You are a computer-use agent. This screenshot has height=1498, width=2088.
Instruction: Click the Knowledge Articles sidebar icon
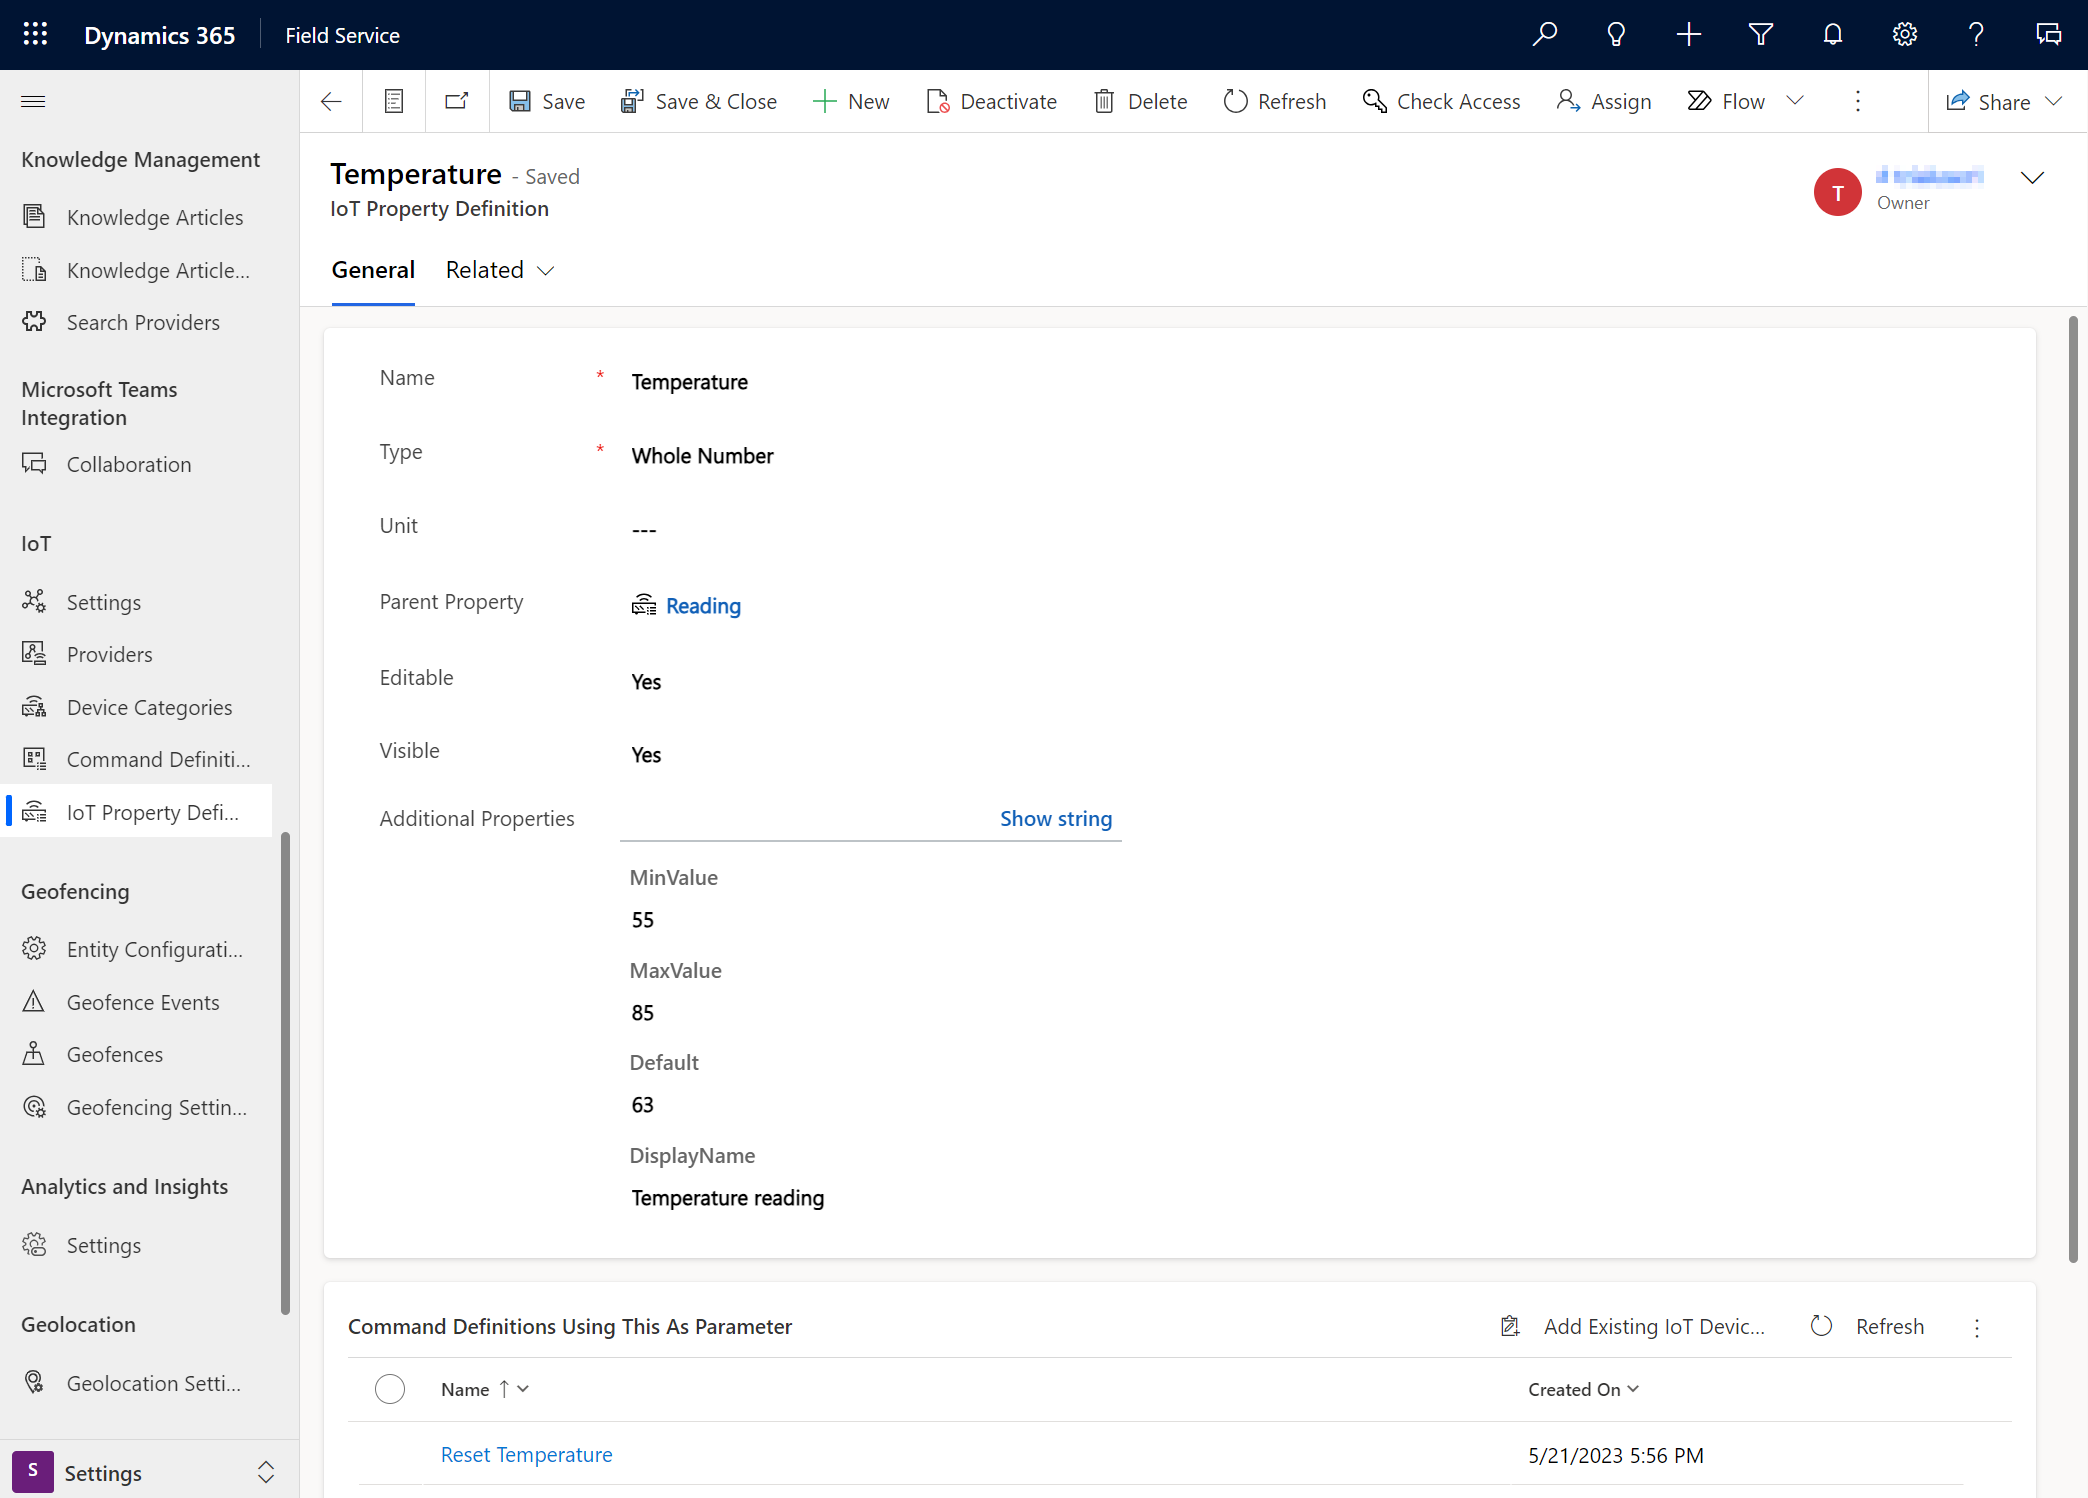pyautogui.click(x=34, y=214)
